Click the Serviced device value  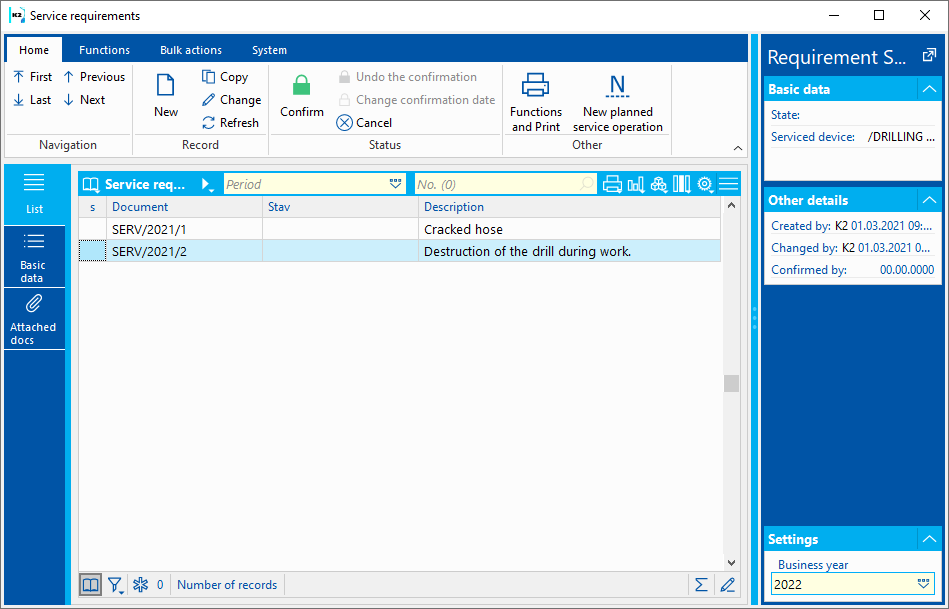(x=901, y=137)
